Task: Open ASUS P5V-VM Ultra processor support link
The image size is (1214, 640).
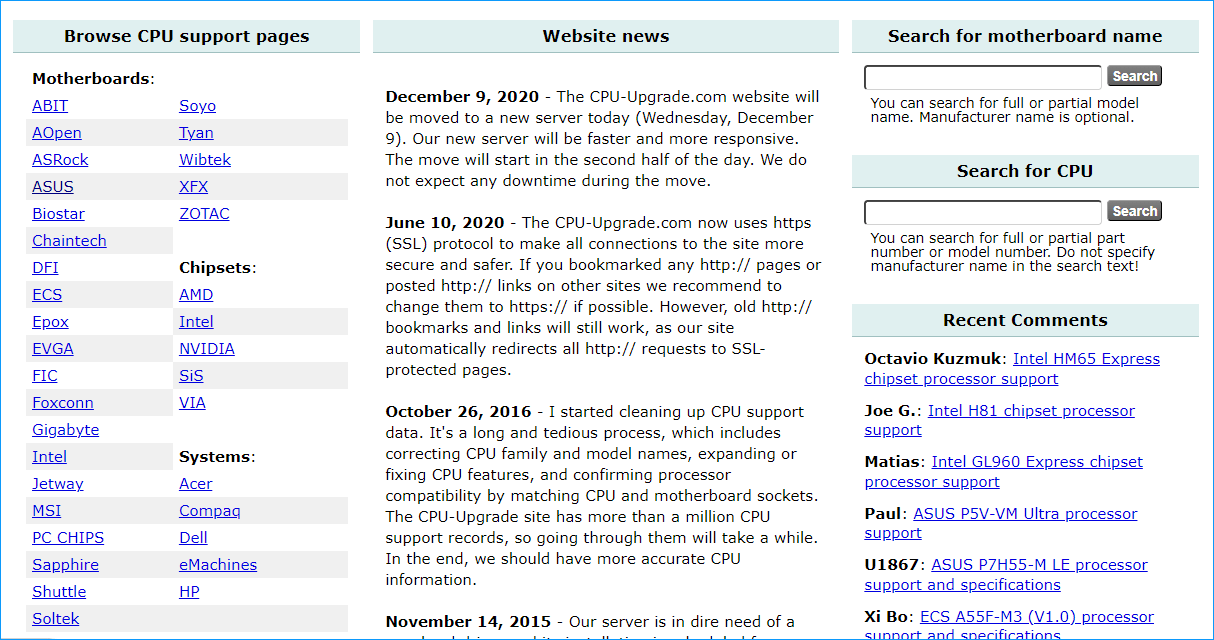Action: point(1001,523)
